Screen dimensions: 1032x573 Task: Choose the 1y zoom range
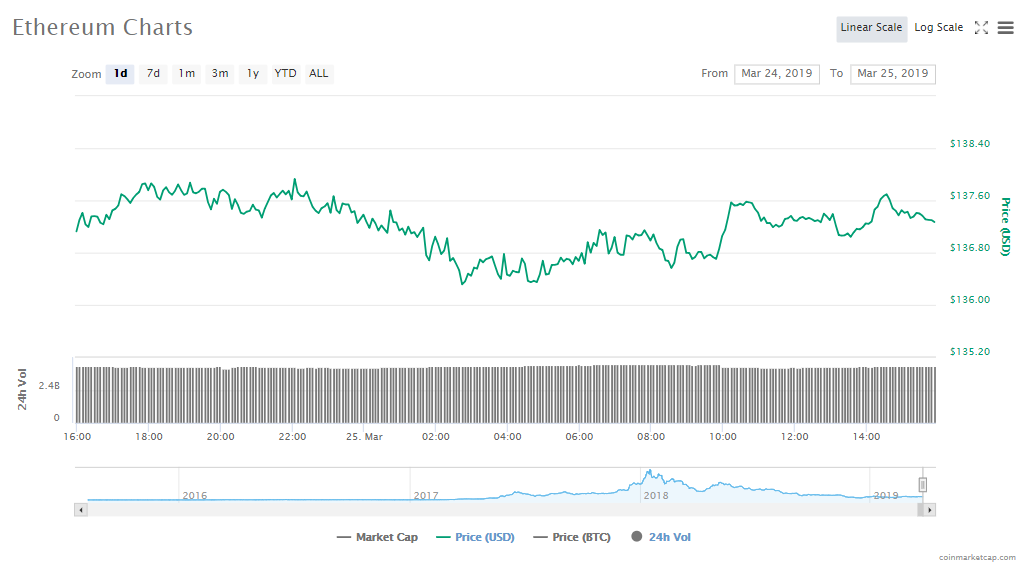click(253, 73)
